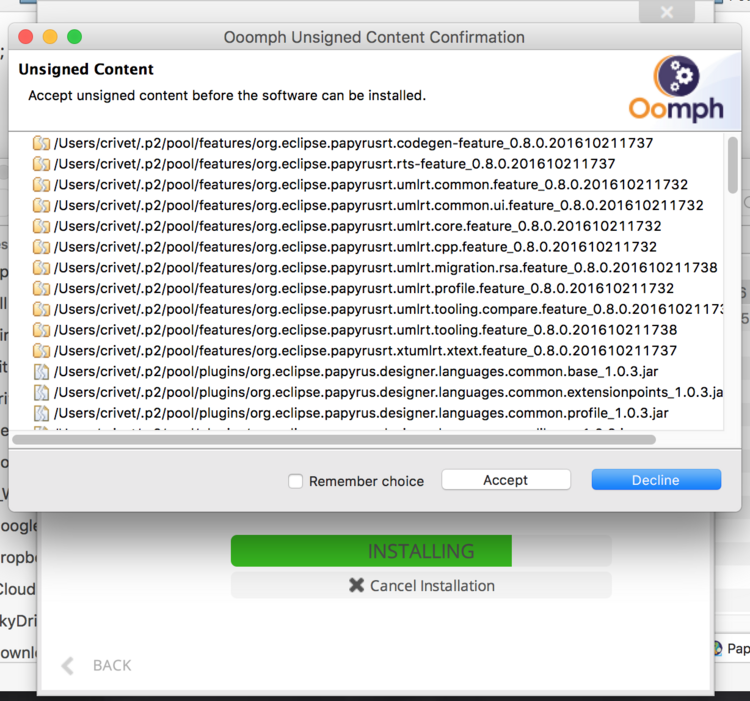Cancel Installation in the installer window
Viewport: 750px width, 701px height.
point(421,585)
